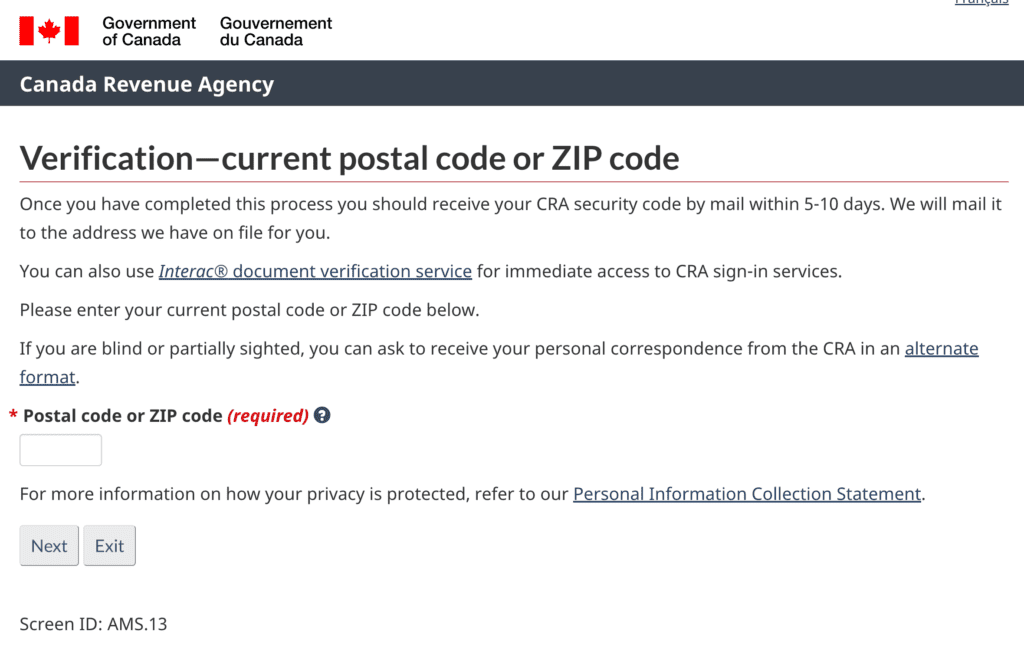Click the Next button
1024x651 pixels.
pyautogui.click(x=49, y=546)
